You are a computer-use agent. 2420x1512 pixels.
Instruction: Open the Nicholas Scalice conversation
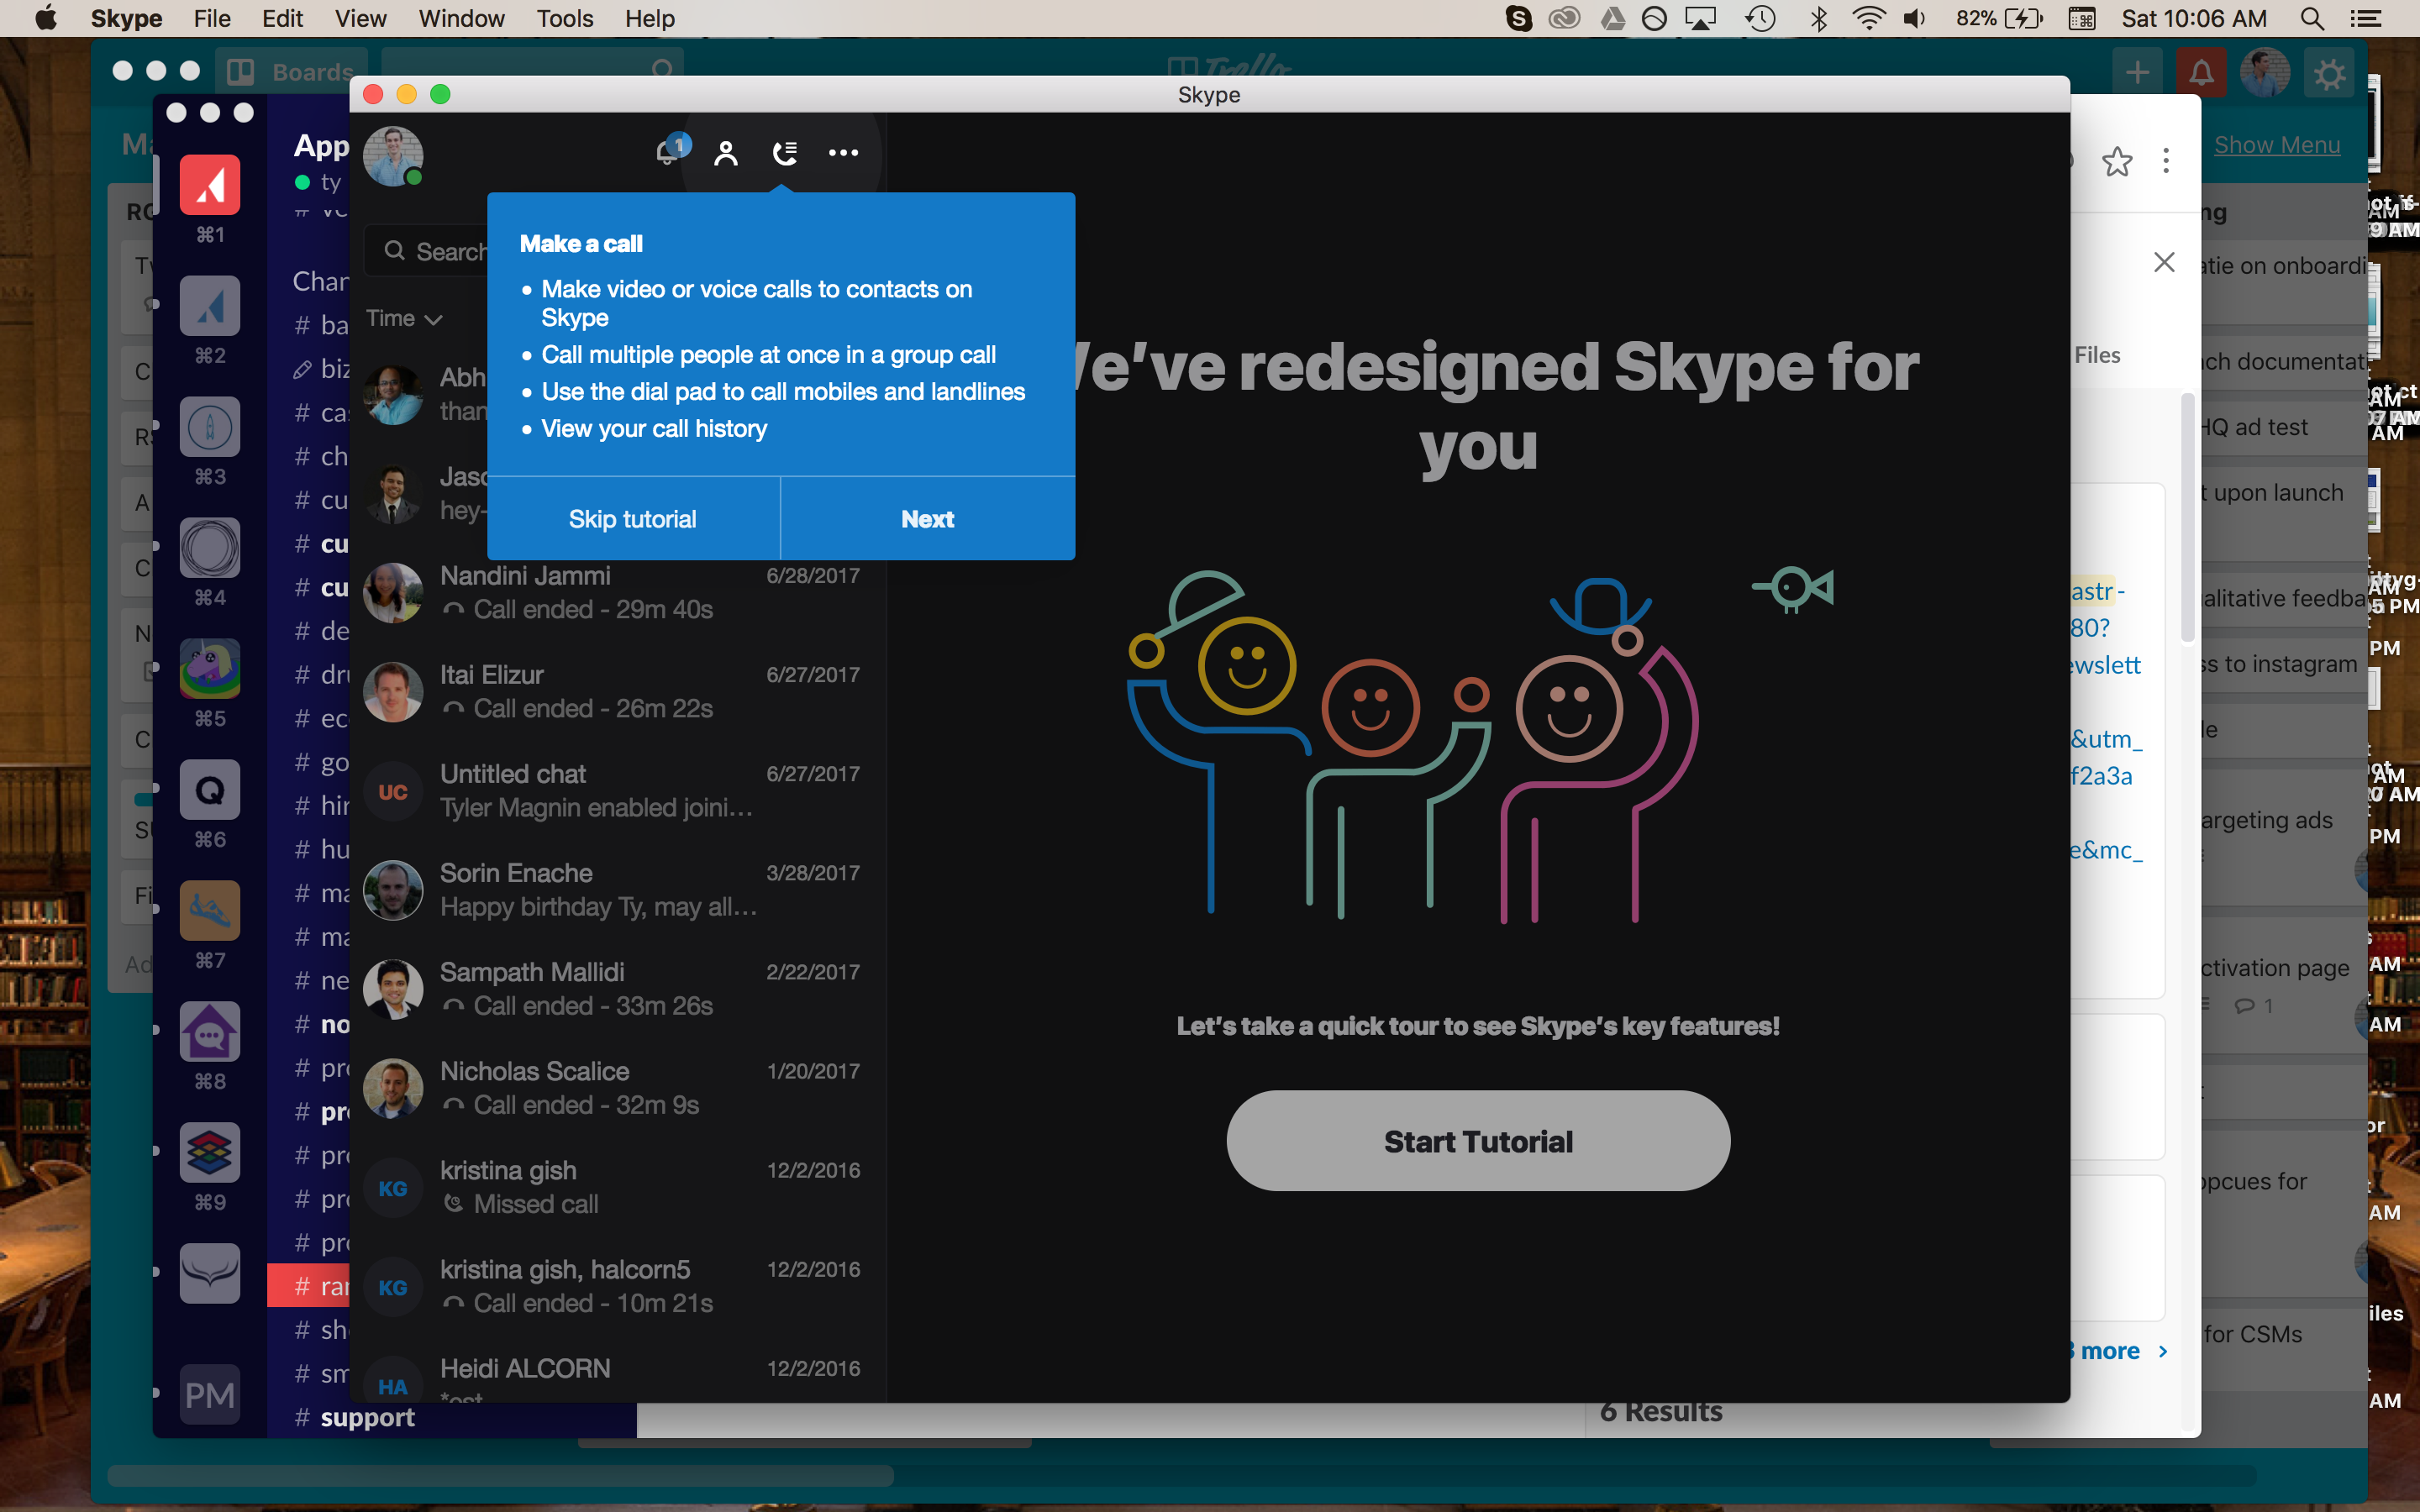coord(618,1088)
